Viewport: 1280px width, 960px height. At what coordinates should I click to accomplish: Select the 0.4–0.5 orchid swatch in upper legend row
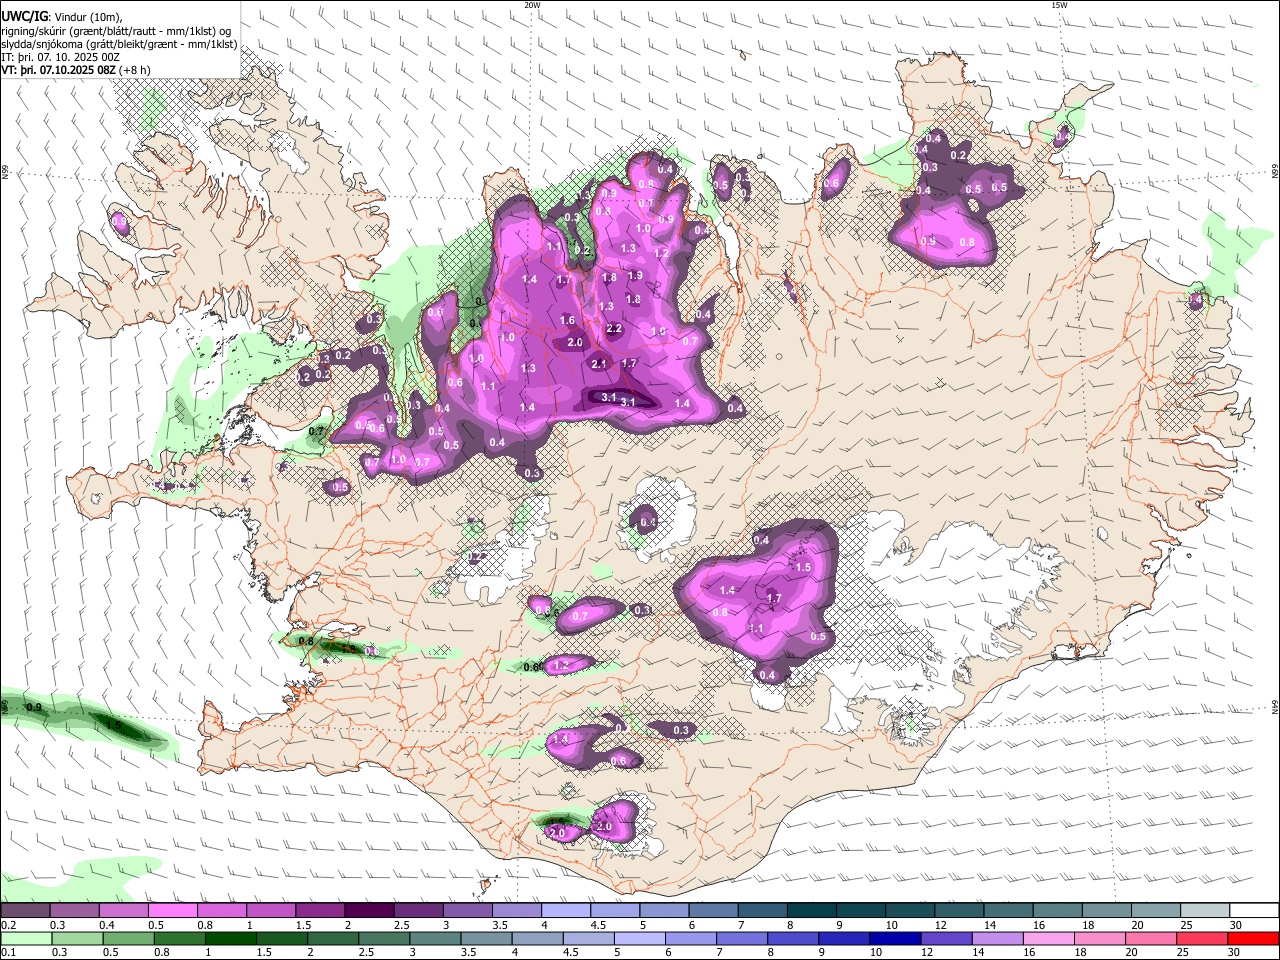click(123, 911)
